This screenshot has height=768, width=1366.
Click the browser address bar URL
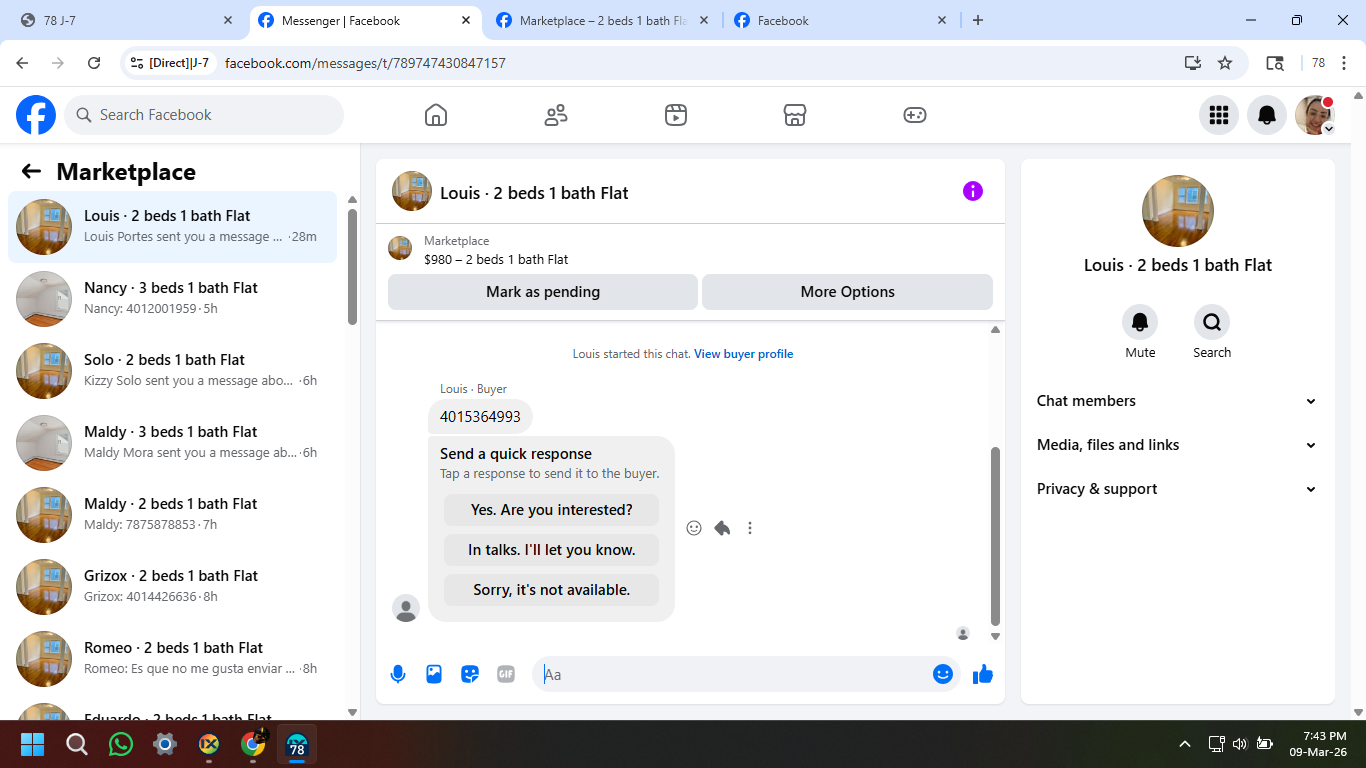[365, 63]
